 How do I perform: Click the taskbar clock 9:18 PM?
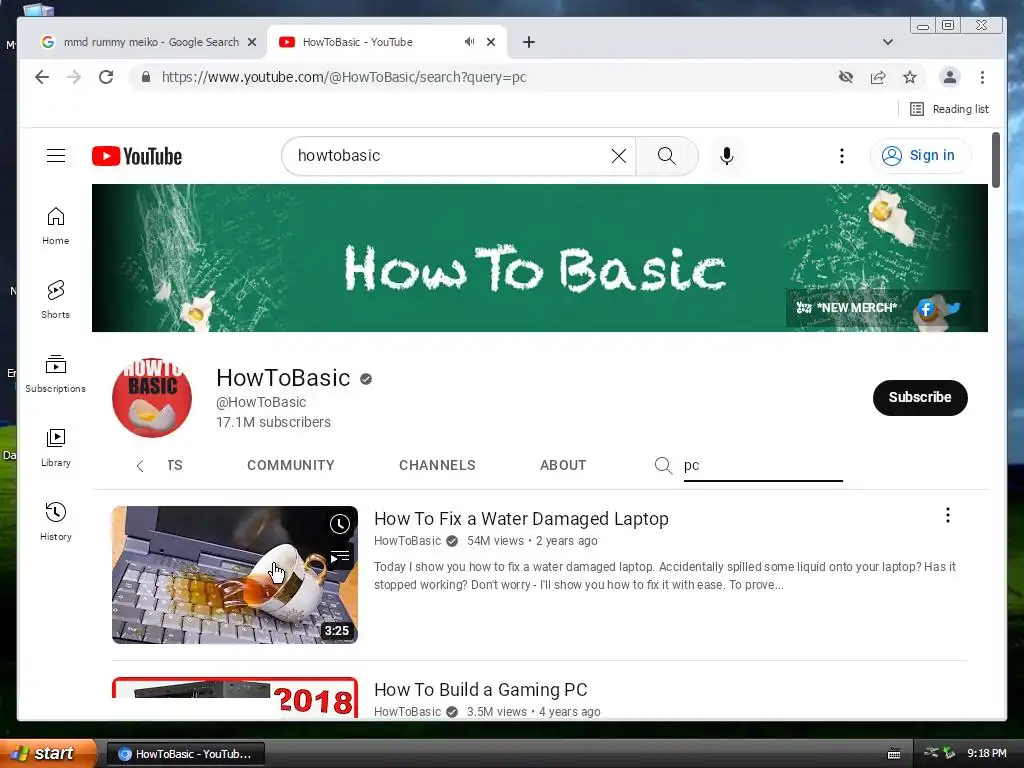(x=986, y=753)
